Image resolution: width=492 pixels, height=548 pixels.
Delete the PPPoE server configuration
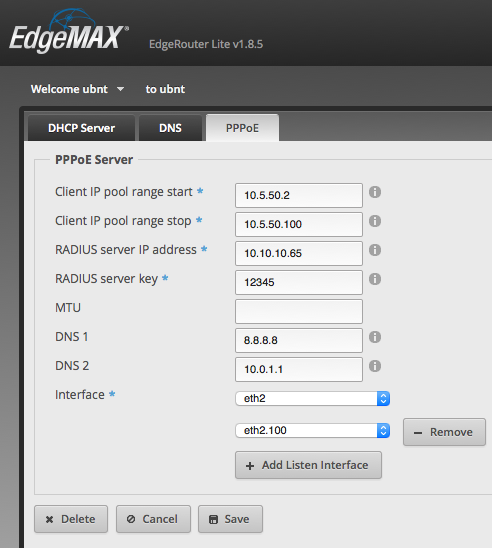[x=71, y=519]
